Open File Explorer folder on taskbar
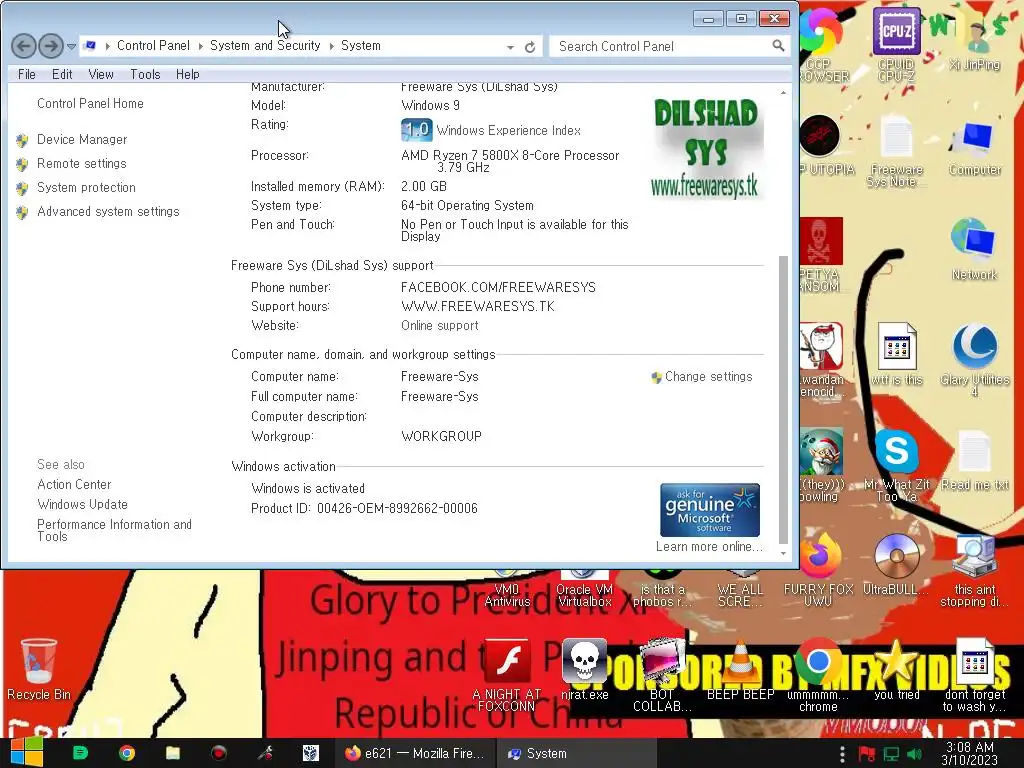The image size is (1024, 768). point(173,753)
